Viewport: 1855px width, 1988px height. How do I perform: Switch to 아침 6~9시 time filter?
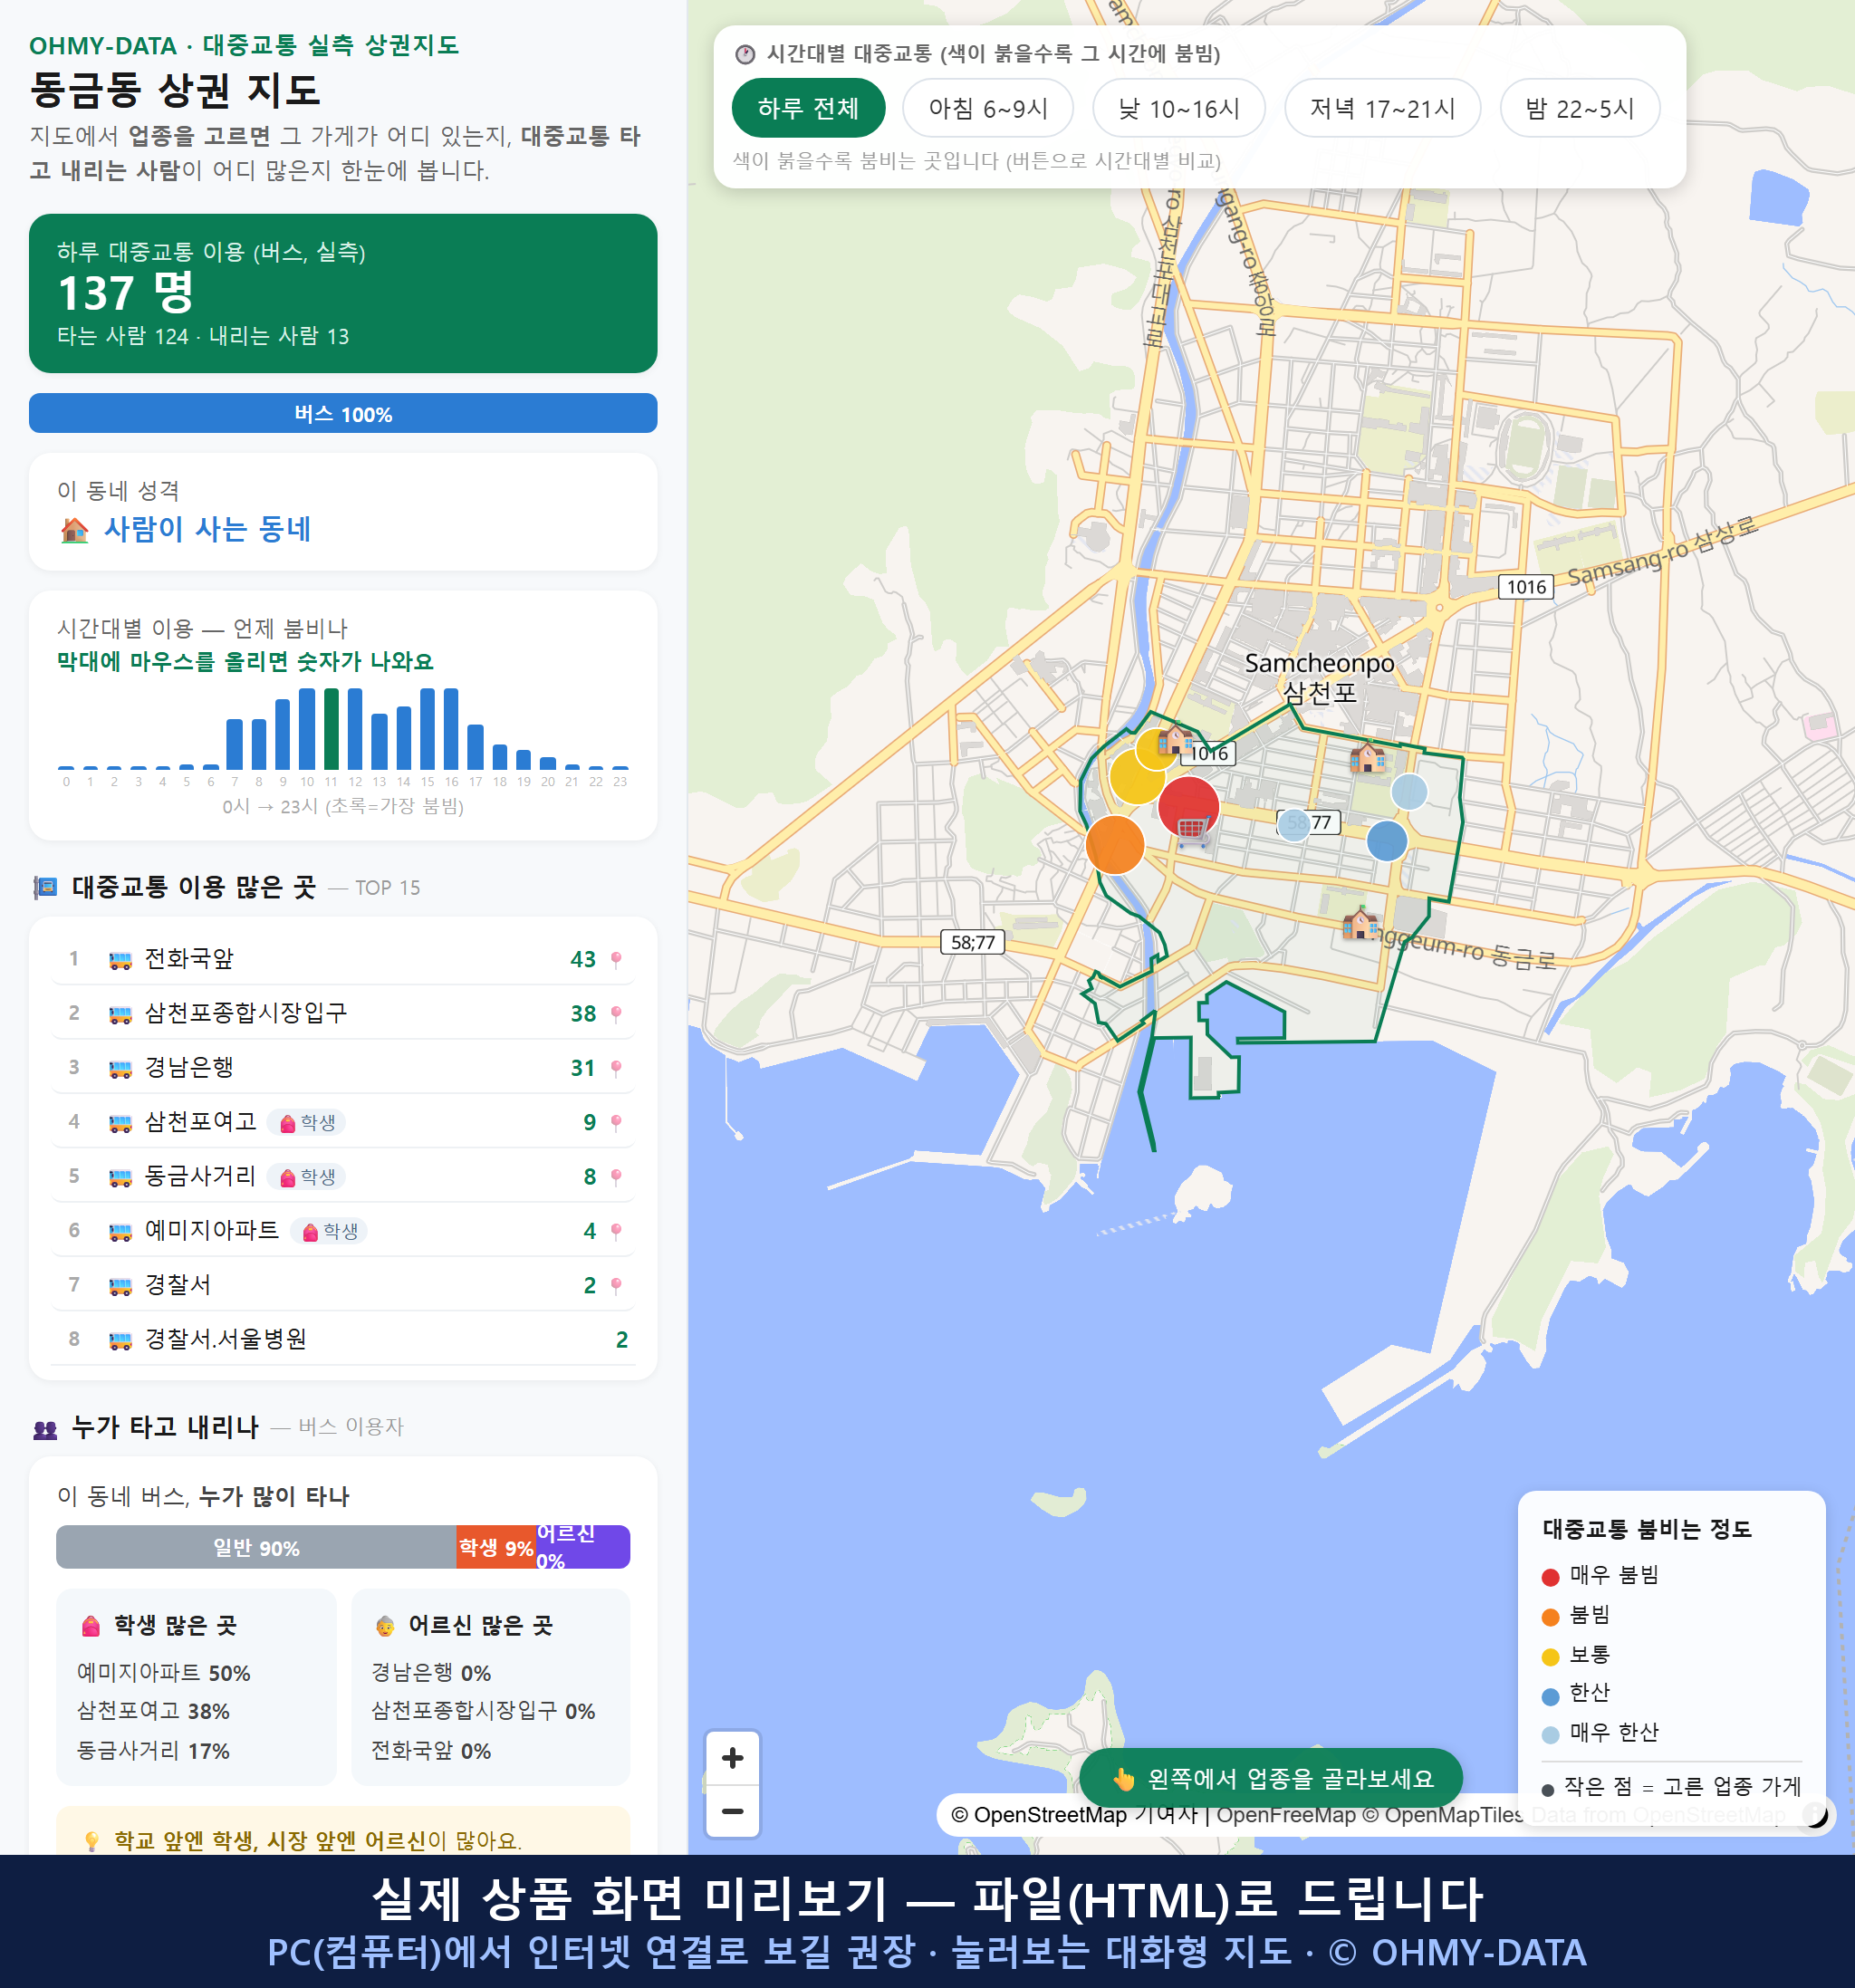[x=988, y=108]
